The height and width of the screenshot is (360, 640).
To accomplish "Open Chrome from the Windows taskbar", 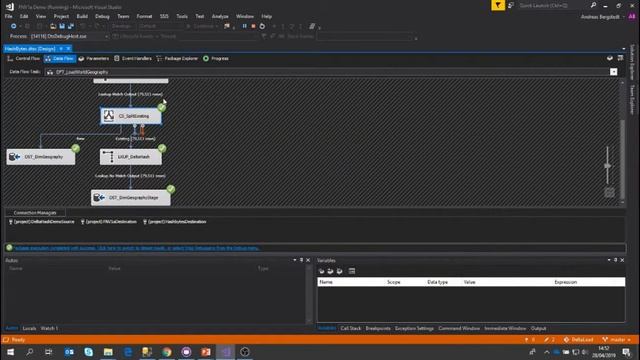I will 167,352.
